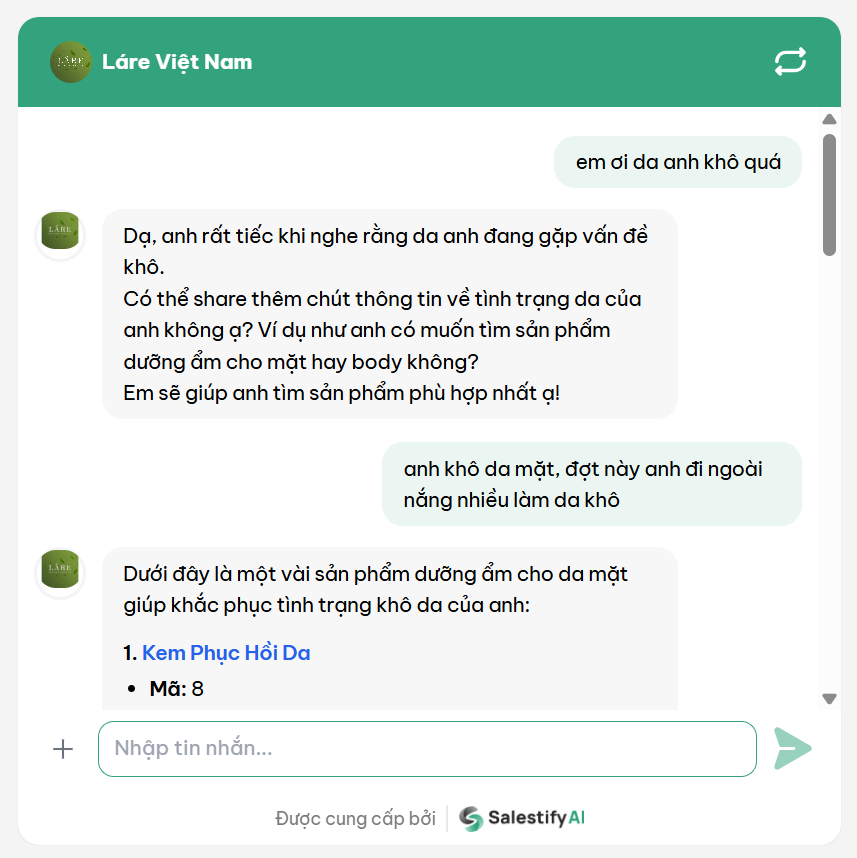Click the 'Dưới đây là một vài sản phẩm' reply

(390, 628)
